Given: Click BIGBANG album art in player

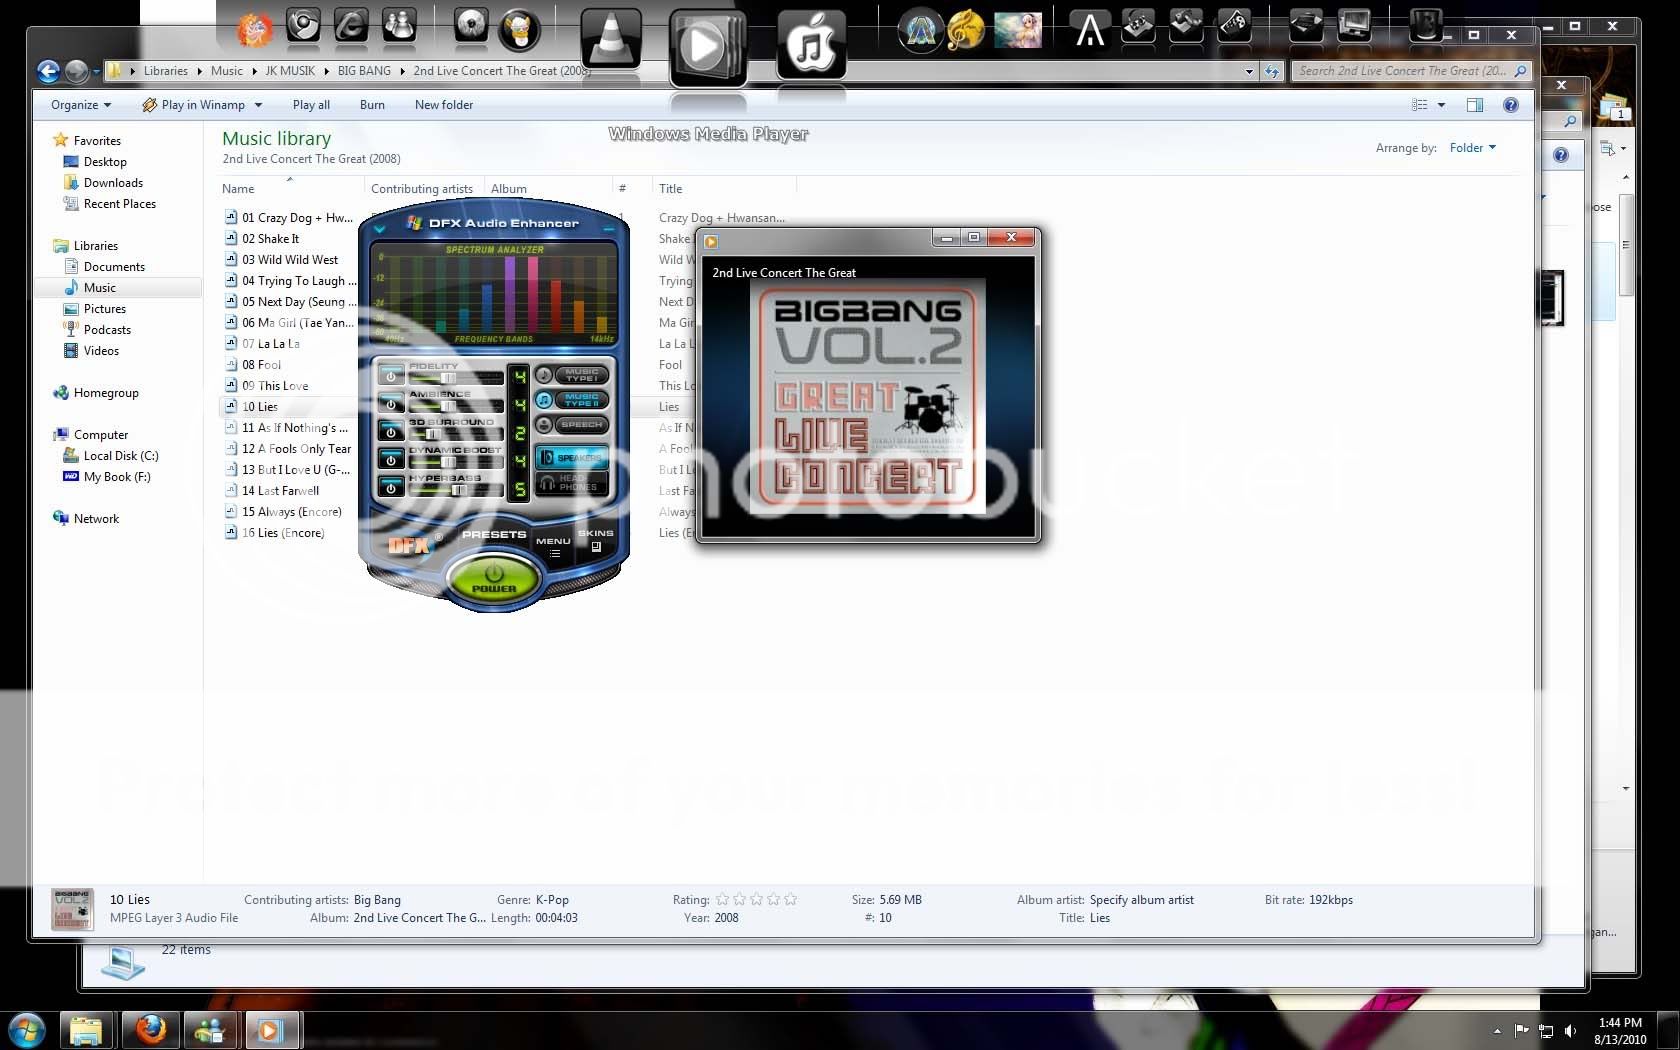Looking at the screenshot, I should click(868, 396).
